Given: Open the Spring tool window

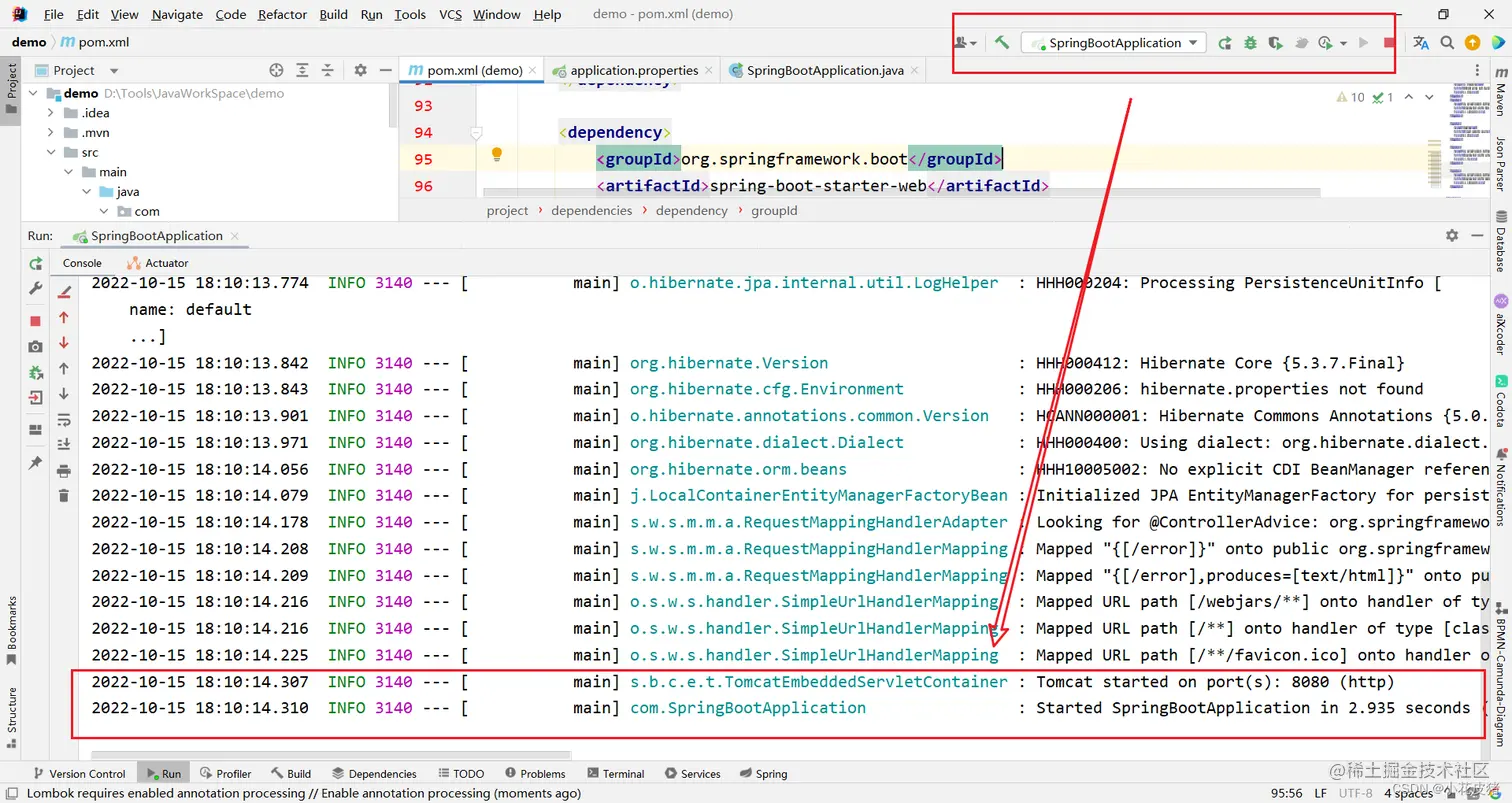Looking at the screenshot, I should click(763, 773).
